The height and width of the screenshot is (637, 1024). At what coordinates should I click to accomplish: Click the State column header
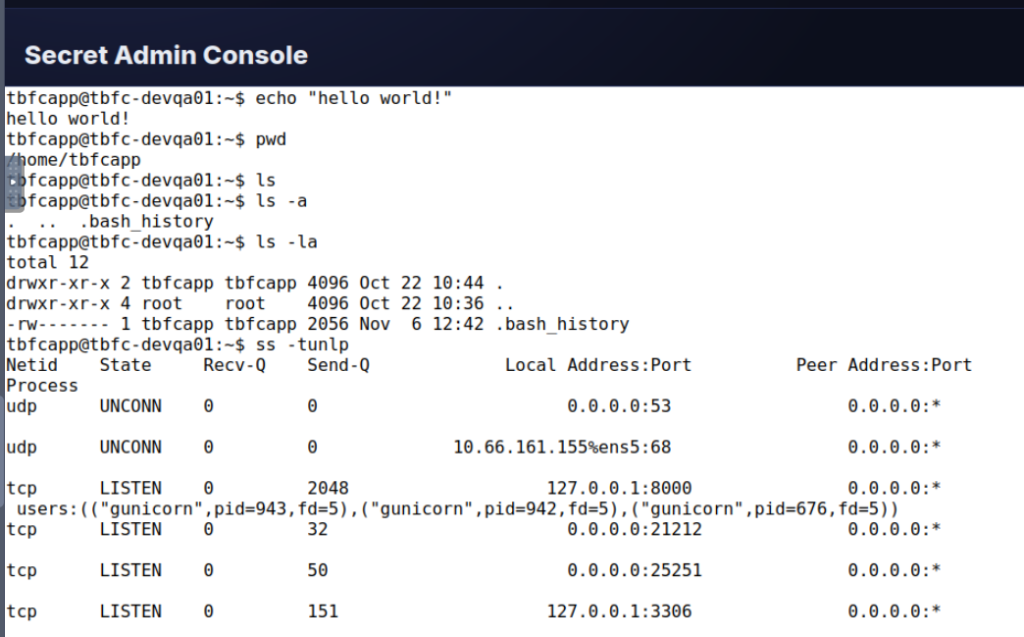[x=125, y=365]
